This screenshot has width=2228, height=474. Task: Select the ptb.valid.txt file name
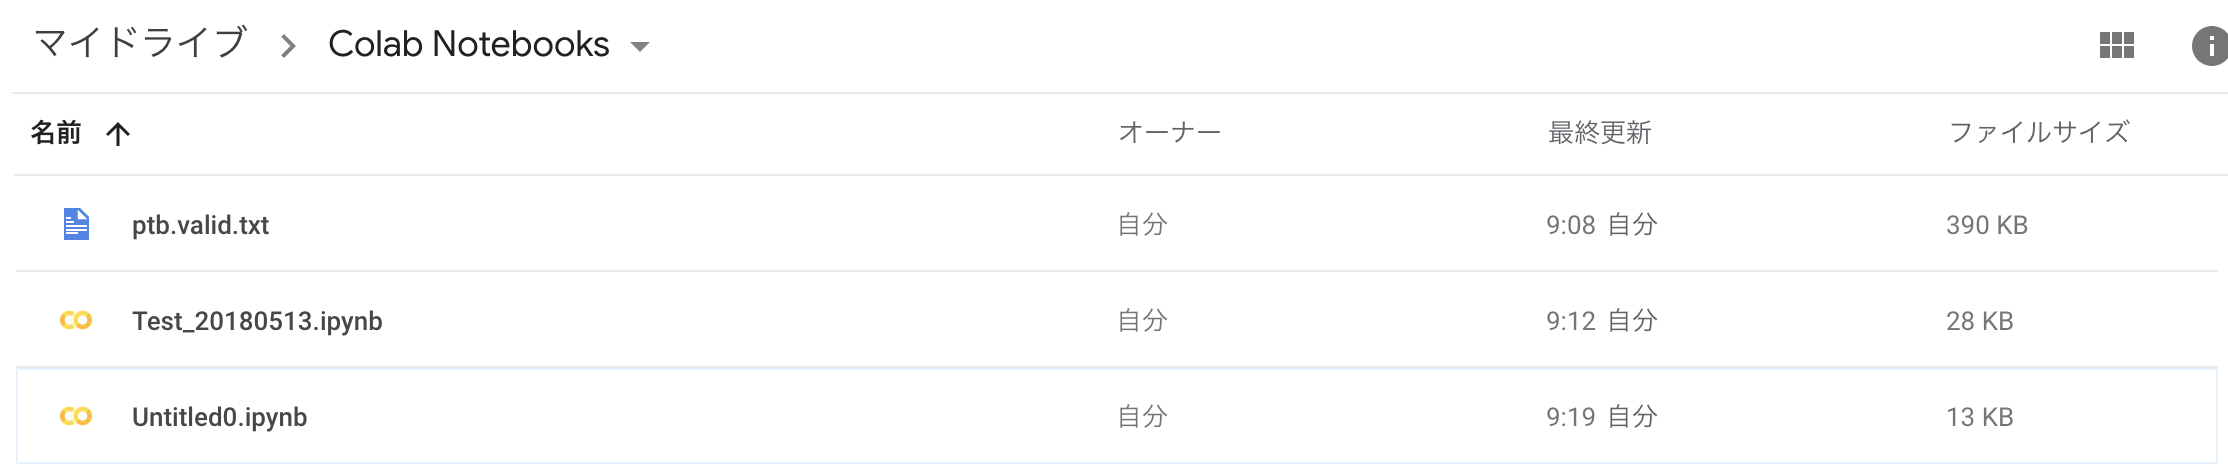click(200, 225)
